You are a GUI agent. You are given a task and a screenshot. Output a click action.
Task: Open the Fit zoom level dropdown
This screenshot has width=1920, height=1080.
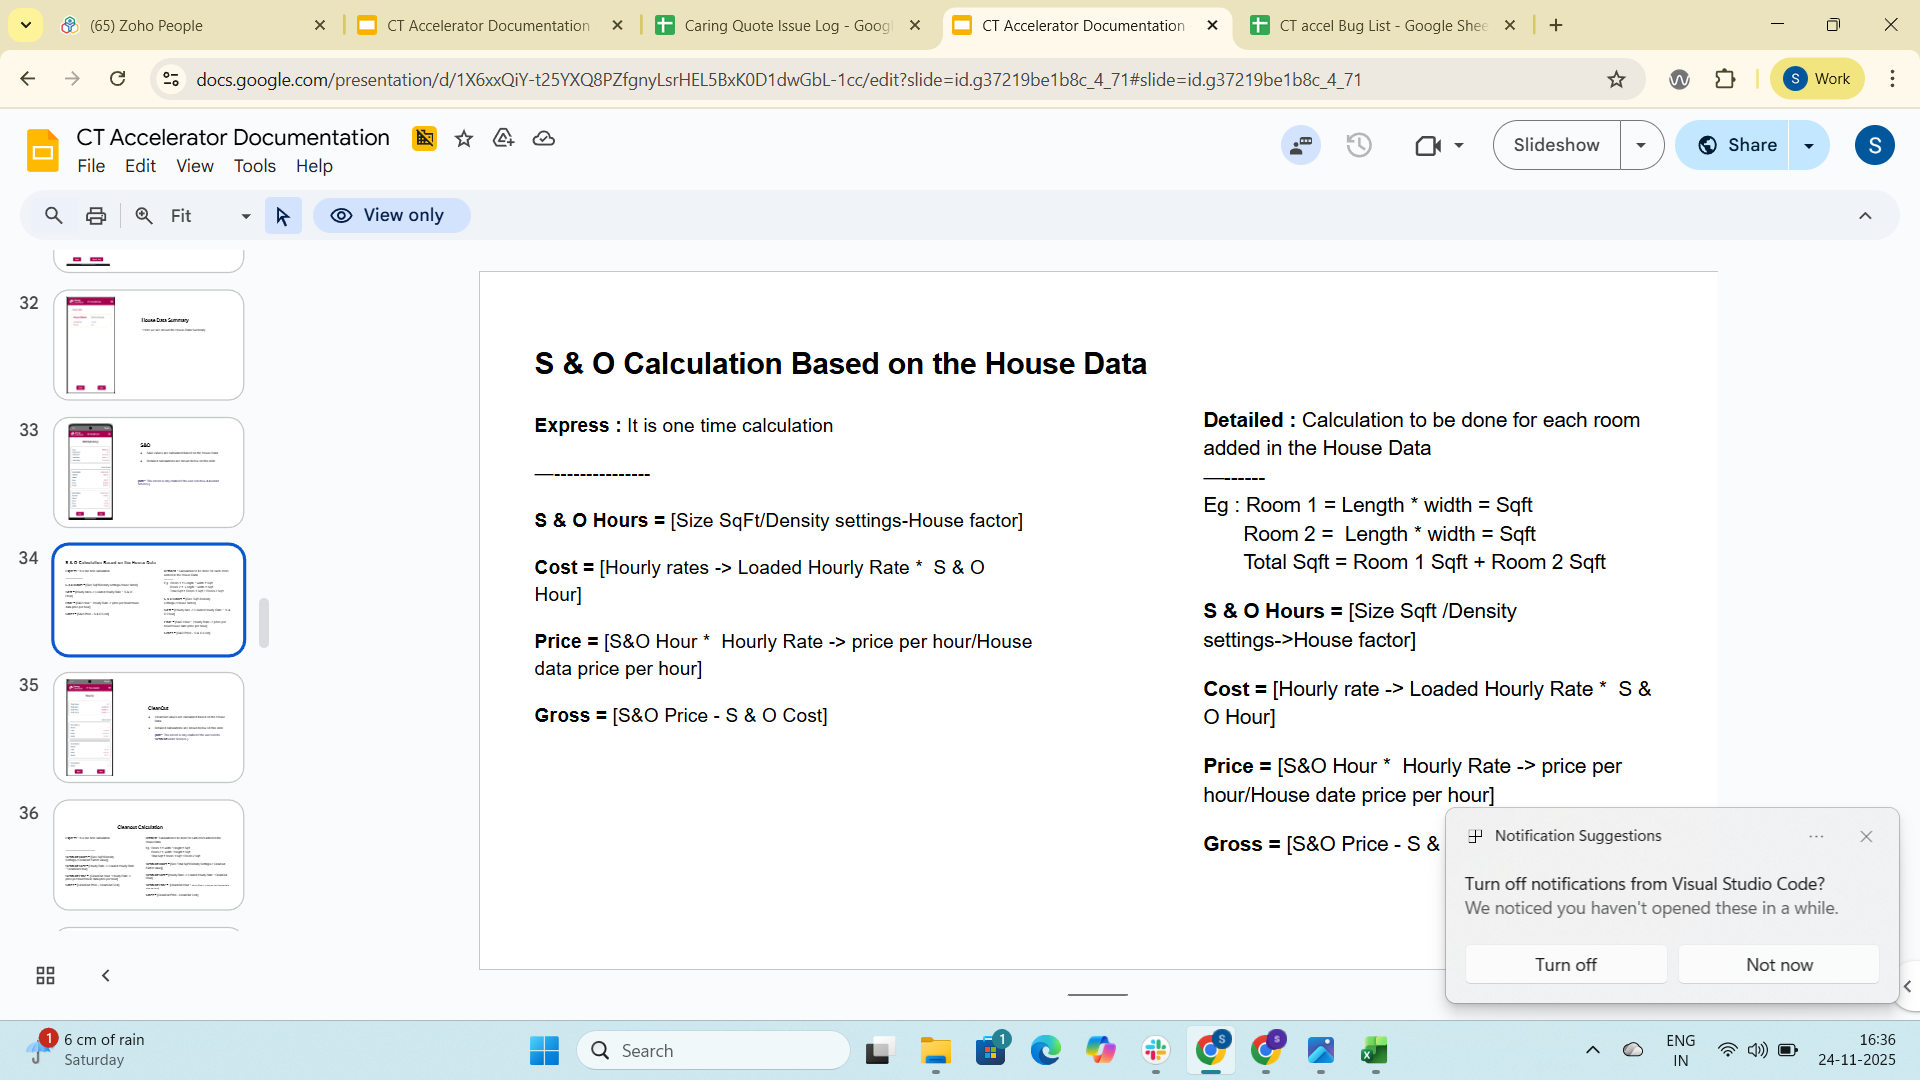click(210, 216)
